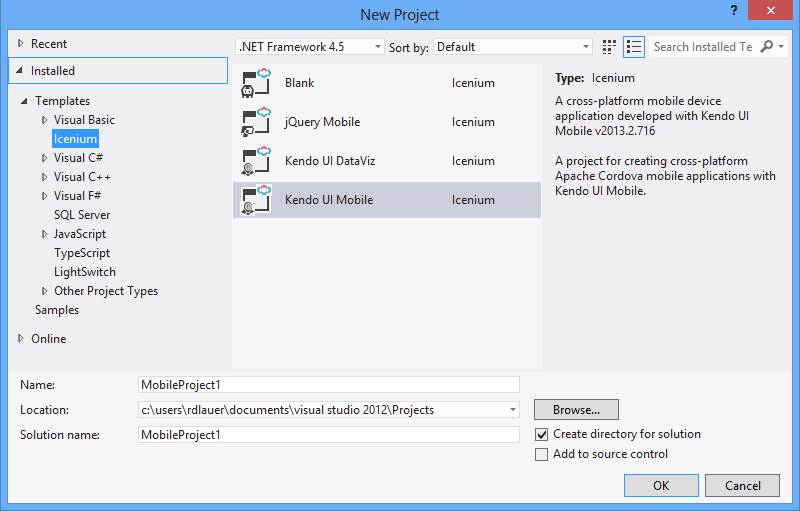Open the Location path dropdown arrow
Screen dimensions: 800x511
tap(513, 410)
